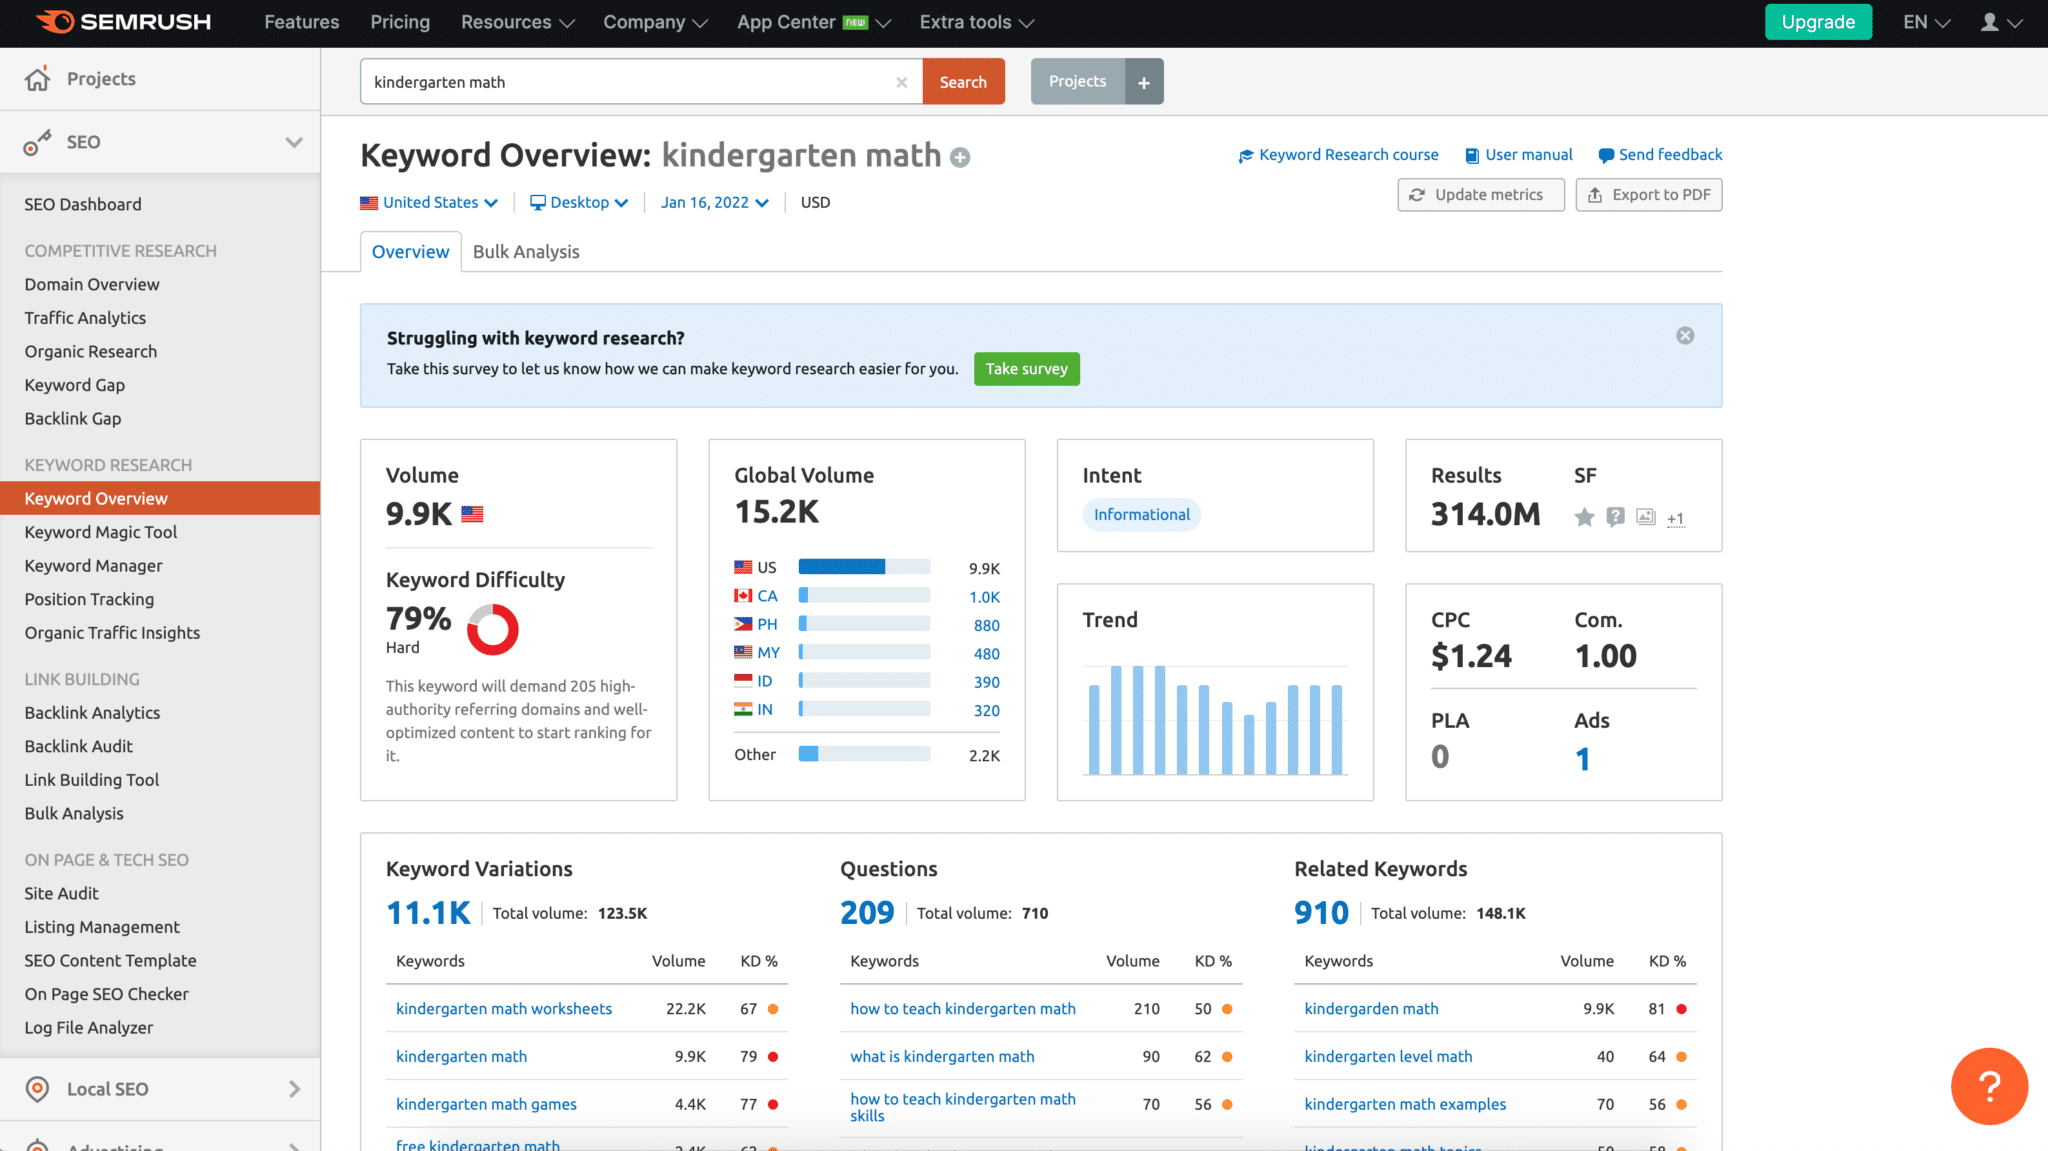
Task: Click the 910 related keywords count
Action: tap(1321, 913)
